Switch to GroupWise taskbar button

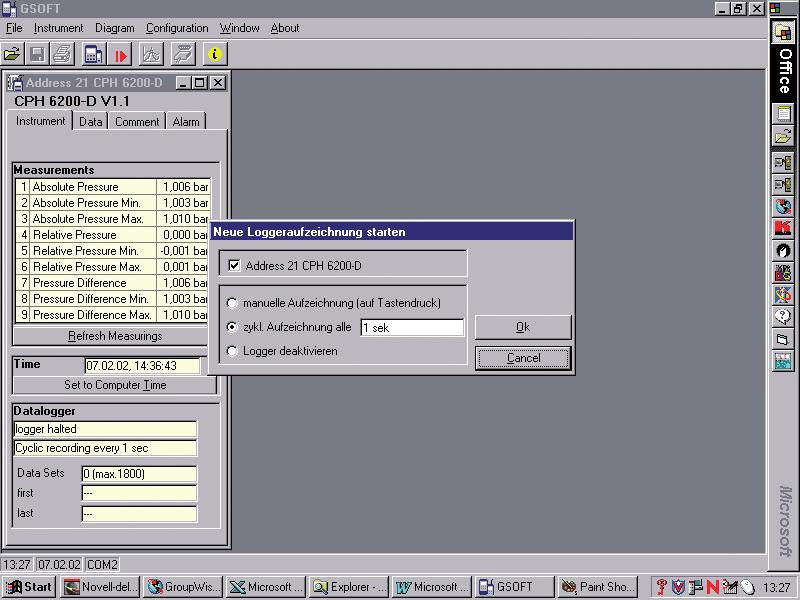click(184, 587)
